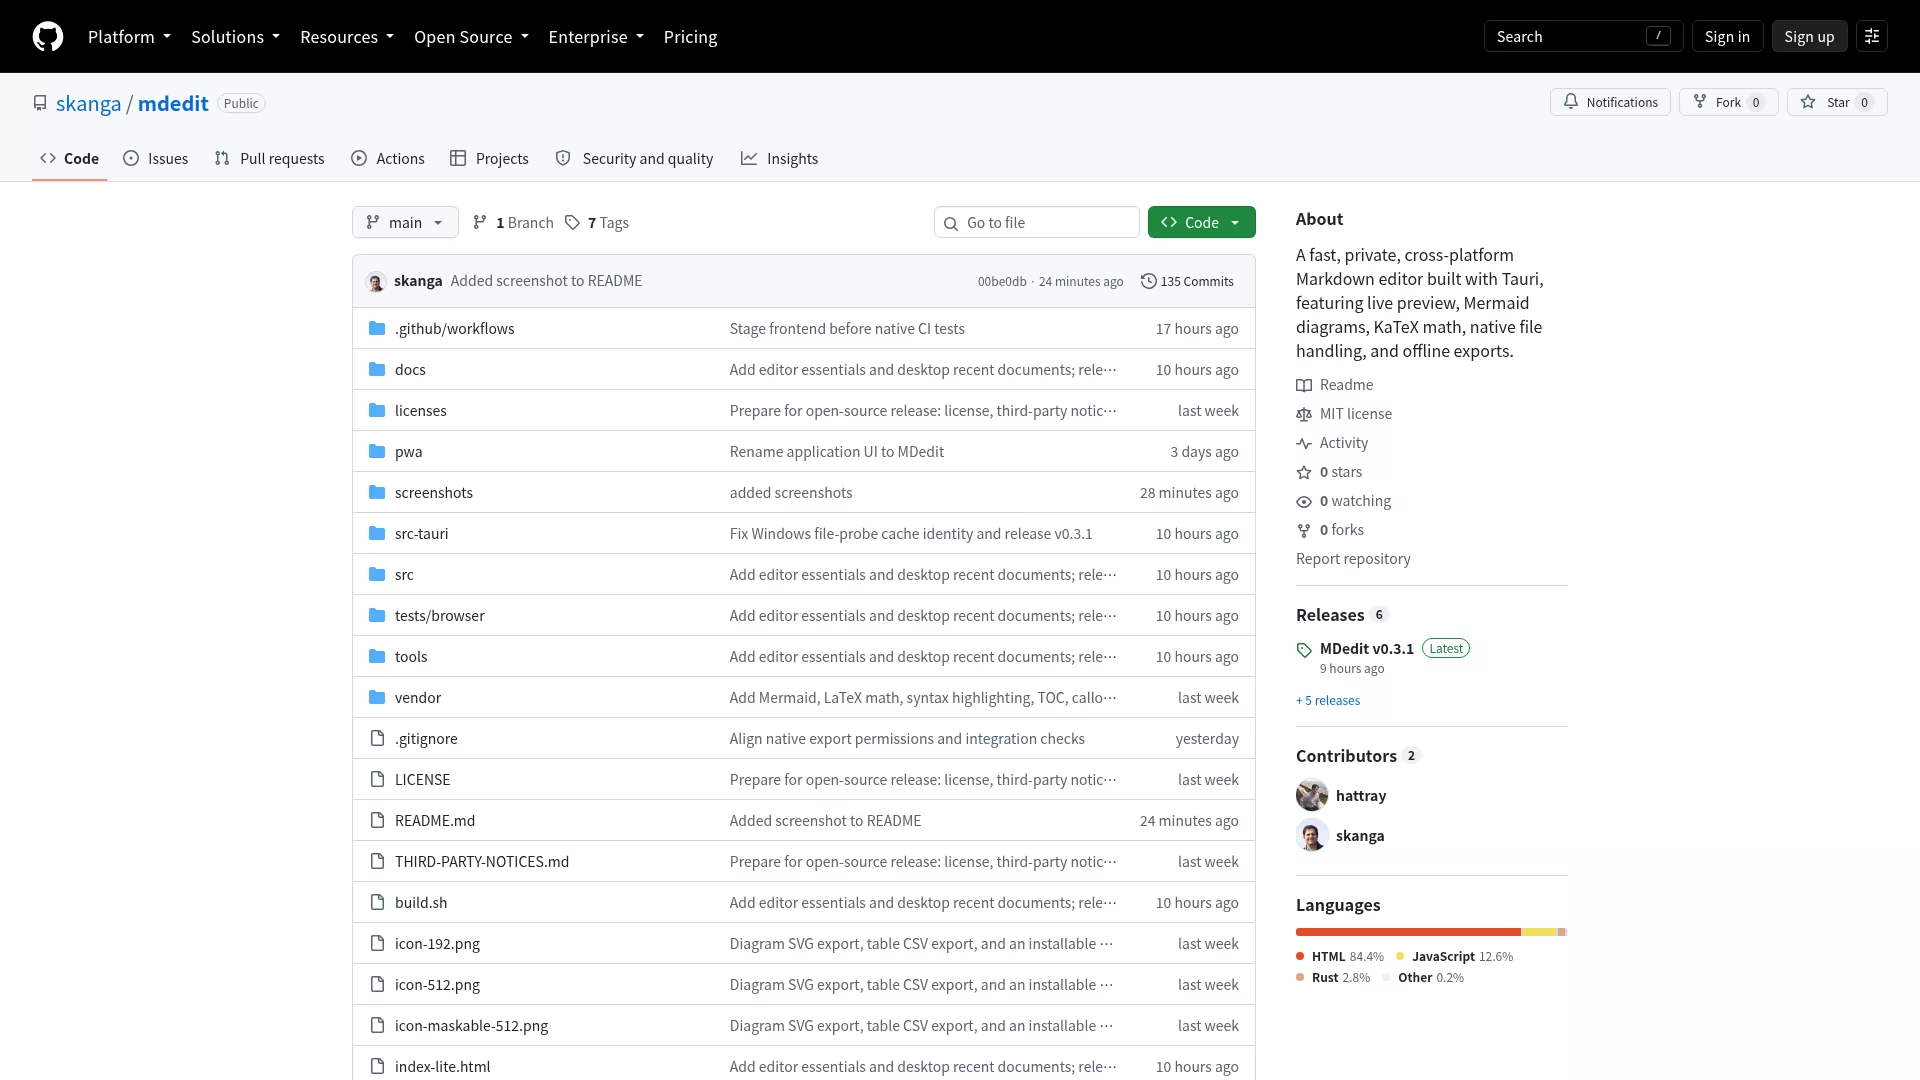
Task: Click the red HTML language dot
Action: point(1300,957)
